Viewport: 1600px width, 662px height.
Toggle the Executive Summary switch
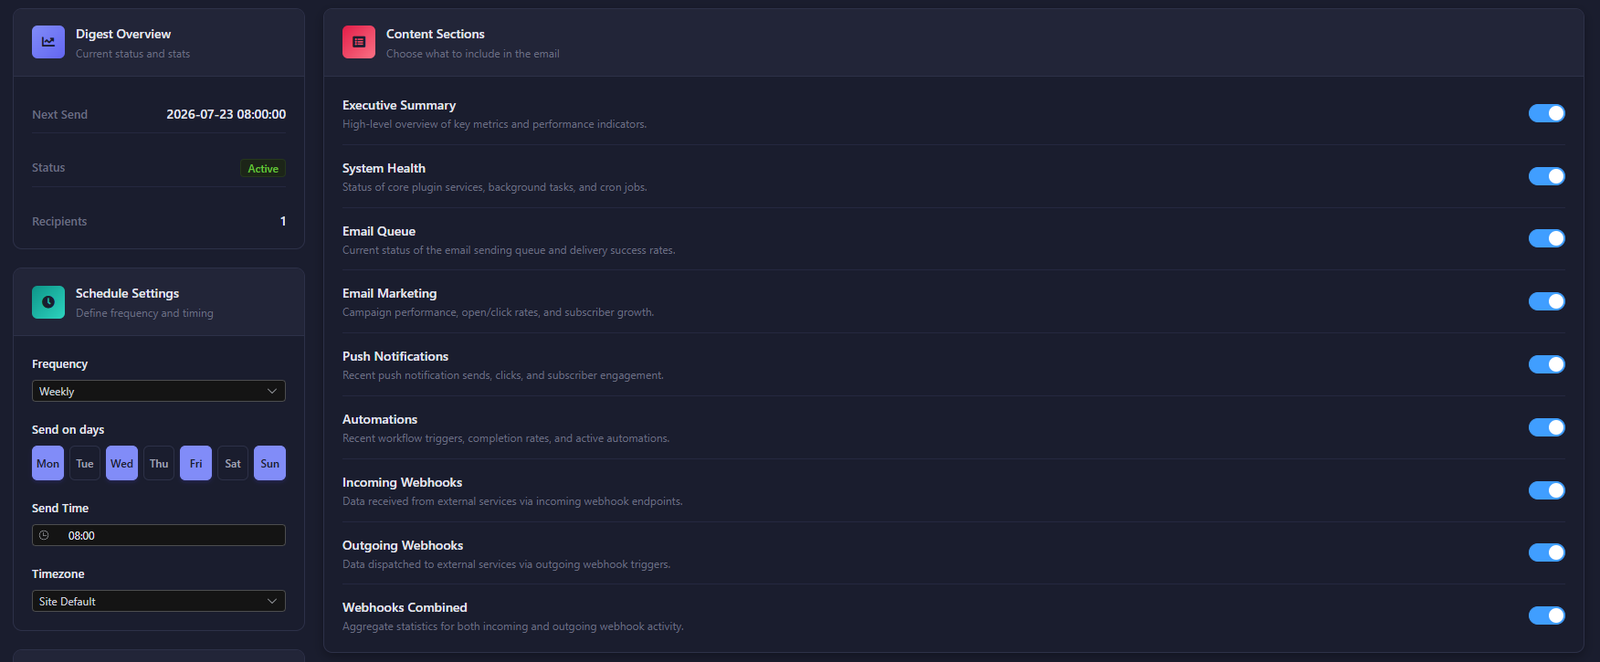coord(1546,113)
